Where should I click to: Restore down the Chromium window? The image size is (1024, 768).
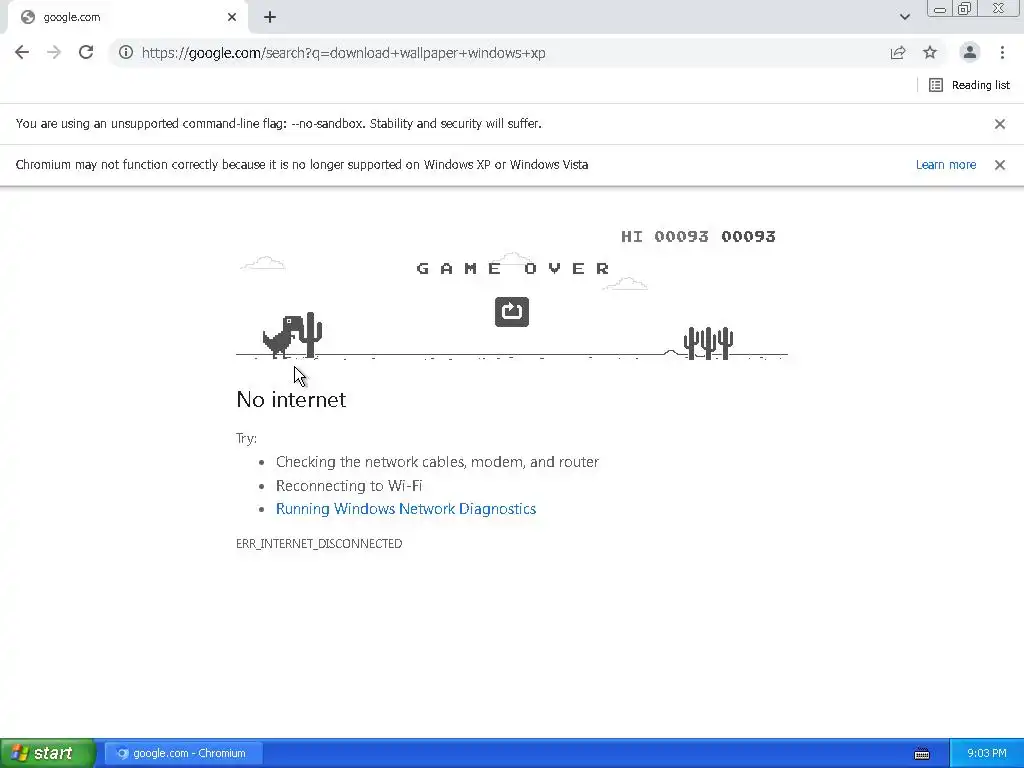click(x=964, y=9)
